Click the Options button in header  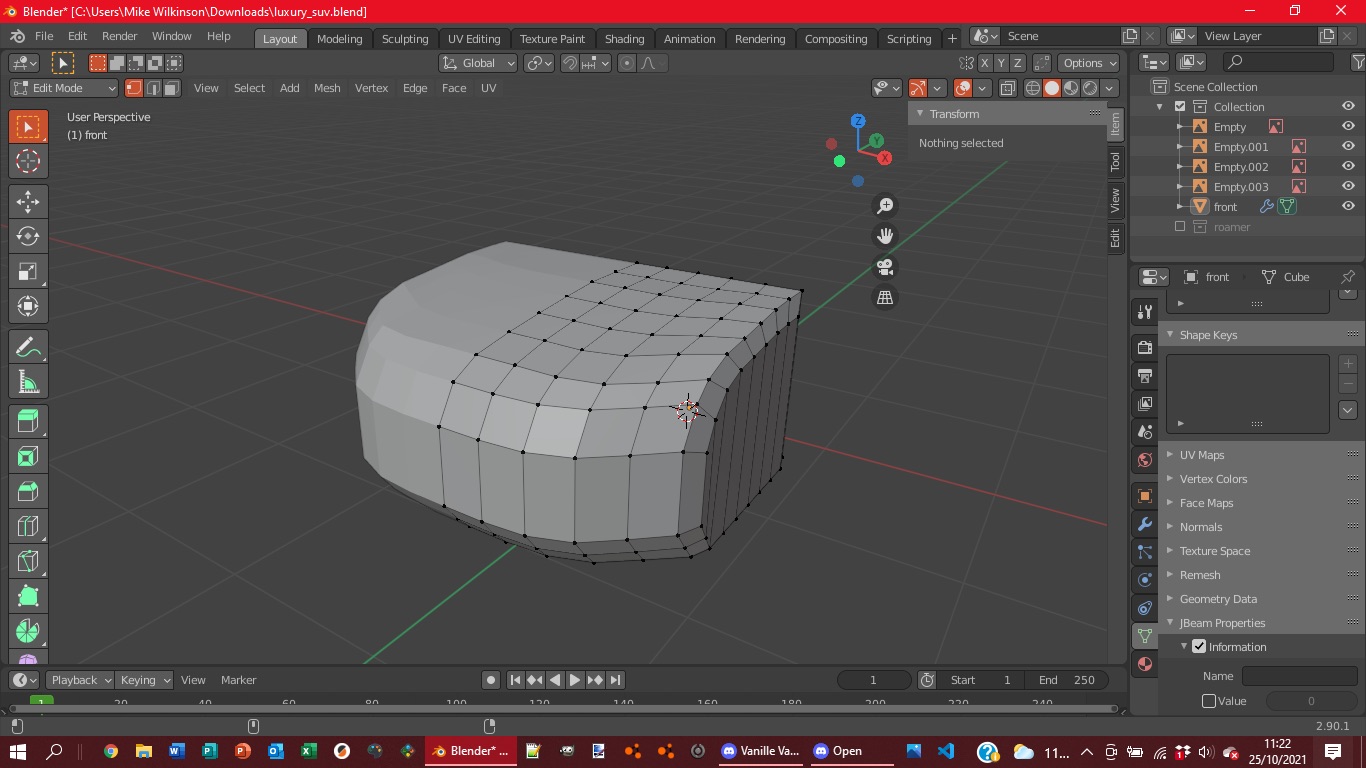point(1088,63)
